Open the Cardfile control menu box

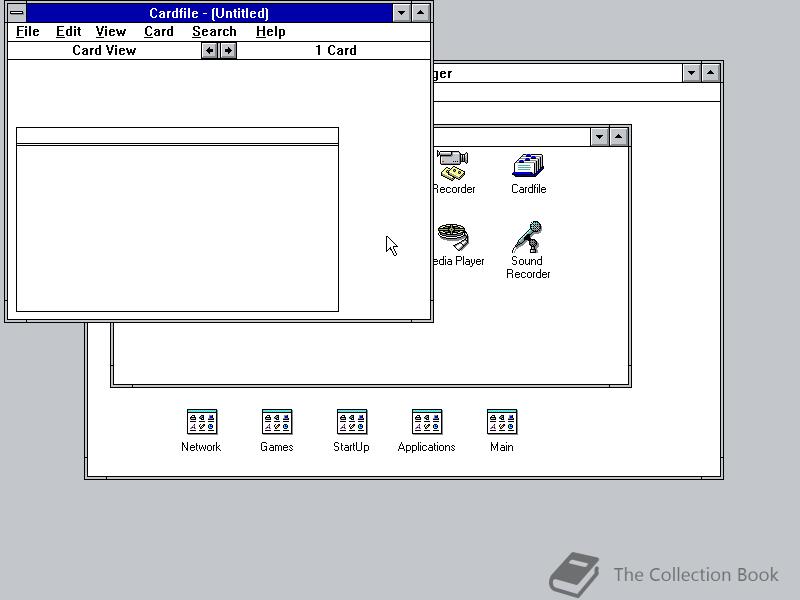point(17,13)
